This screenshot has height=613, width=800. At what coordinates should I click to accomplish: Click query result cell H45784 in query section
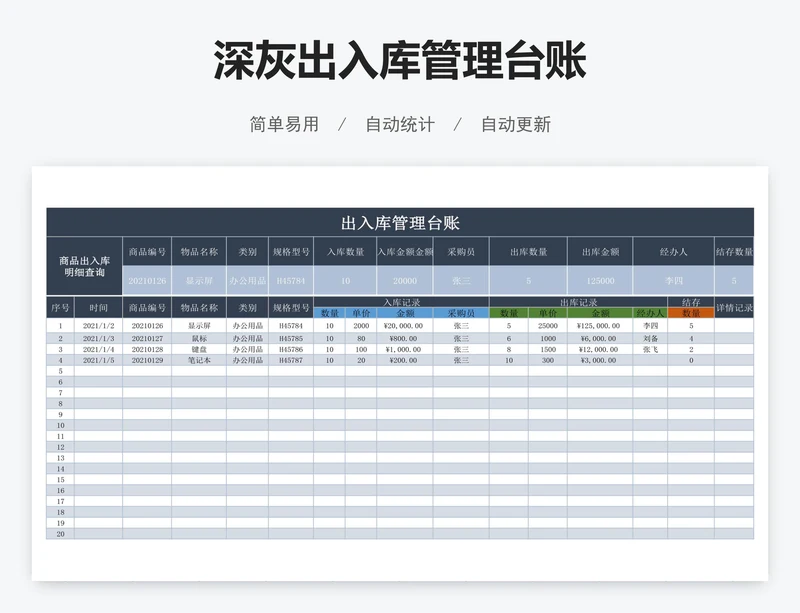(x=291, y=281)
